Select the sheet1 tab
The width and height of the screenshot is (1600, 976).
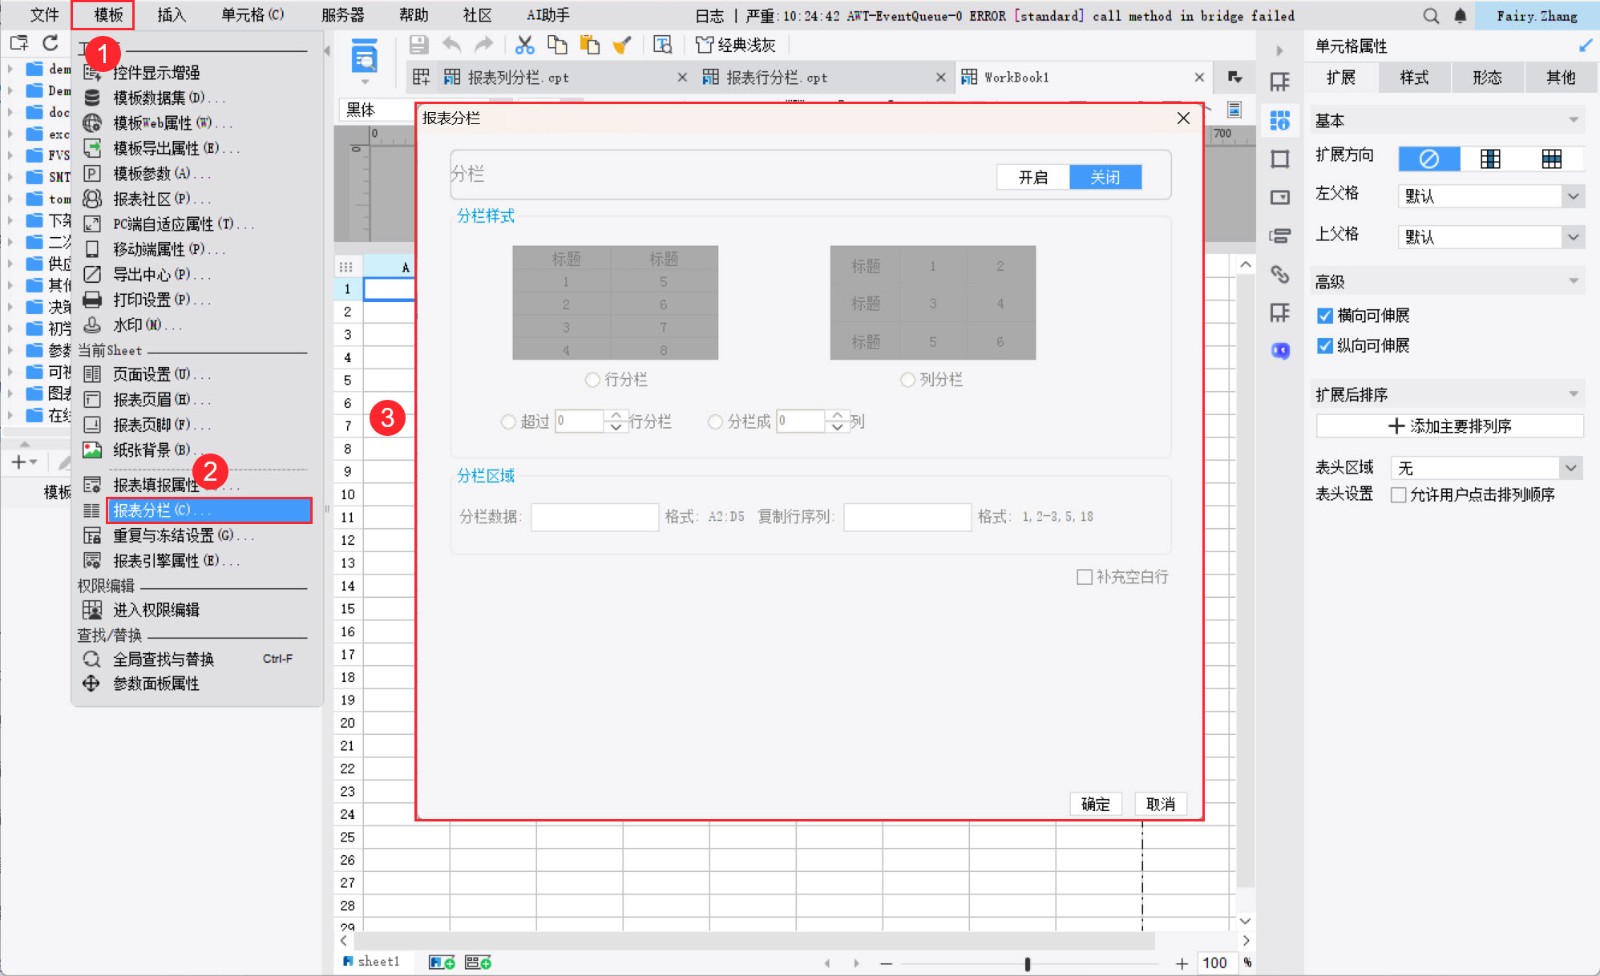(371, 962)
